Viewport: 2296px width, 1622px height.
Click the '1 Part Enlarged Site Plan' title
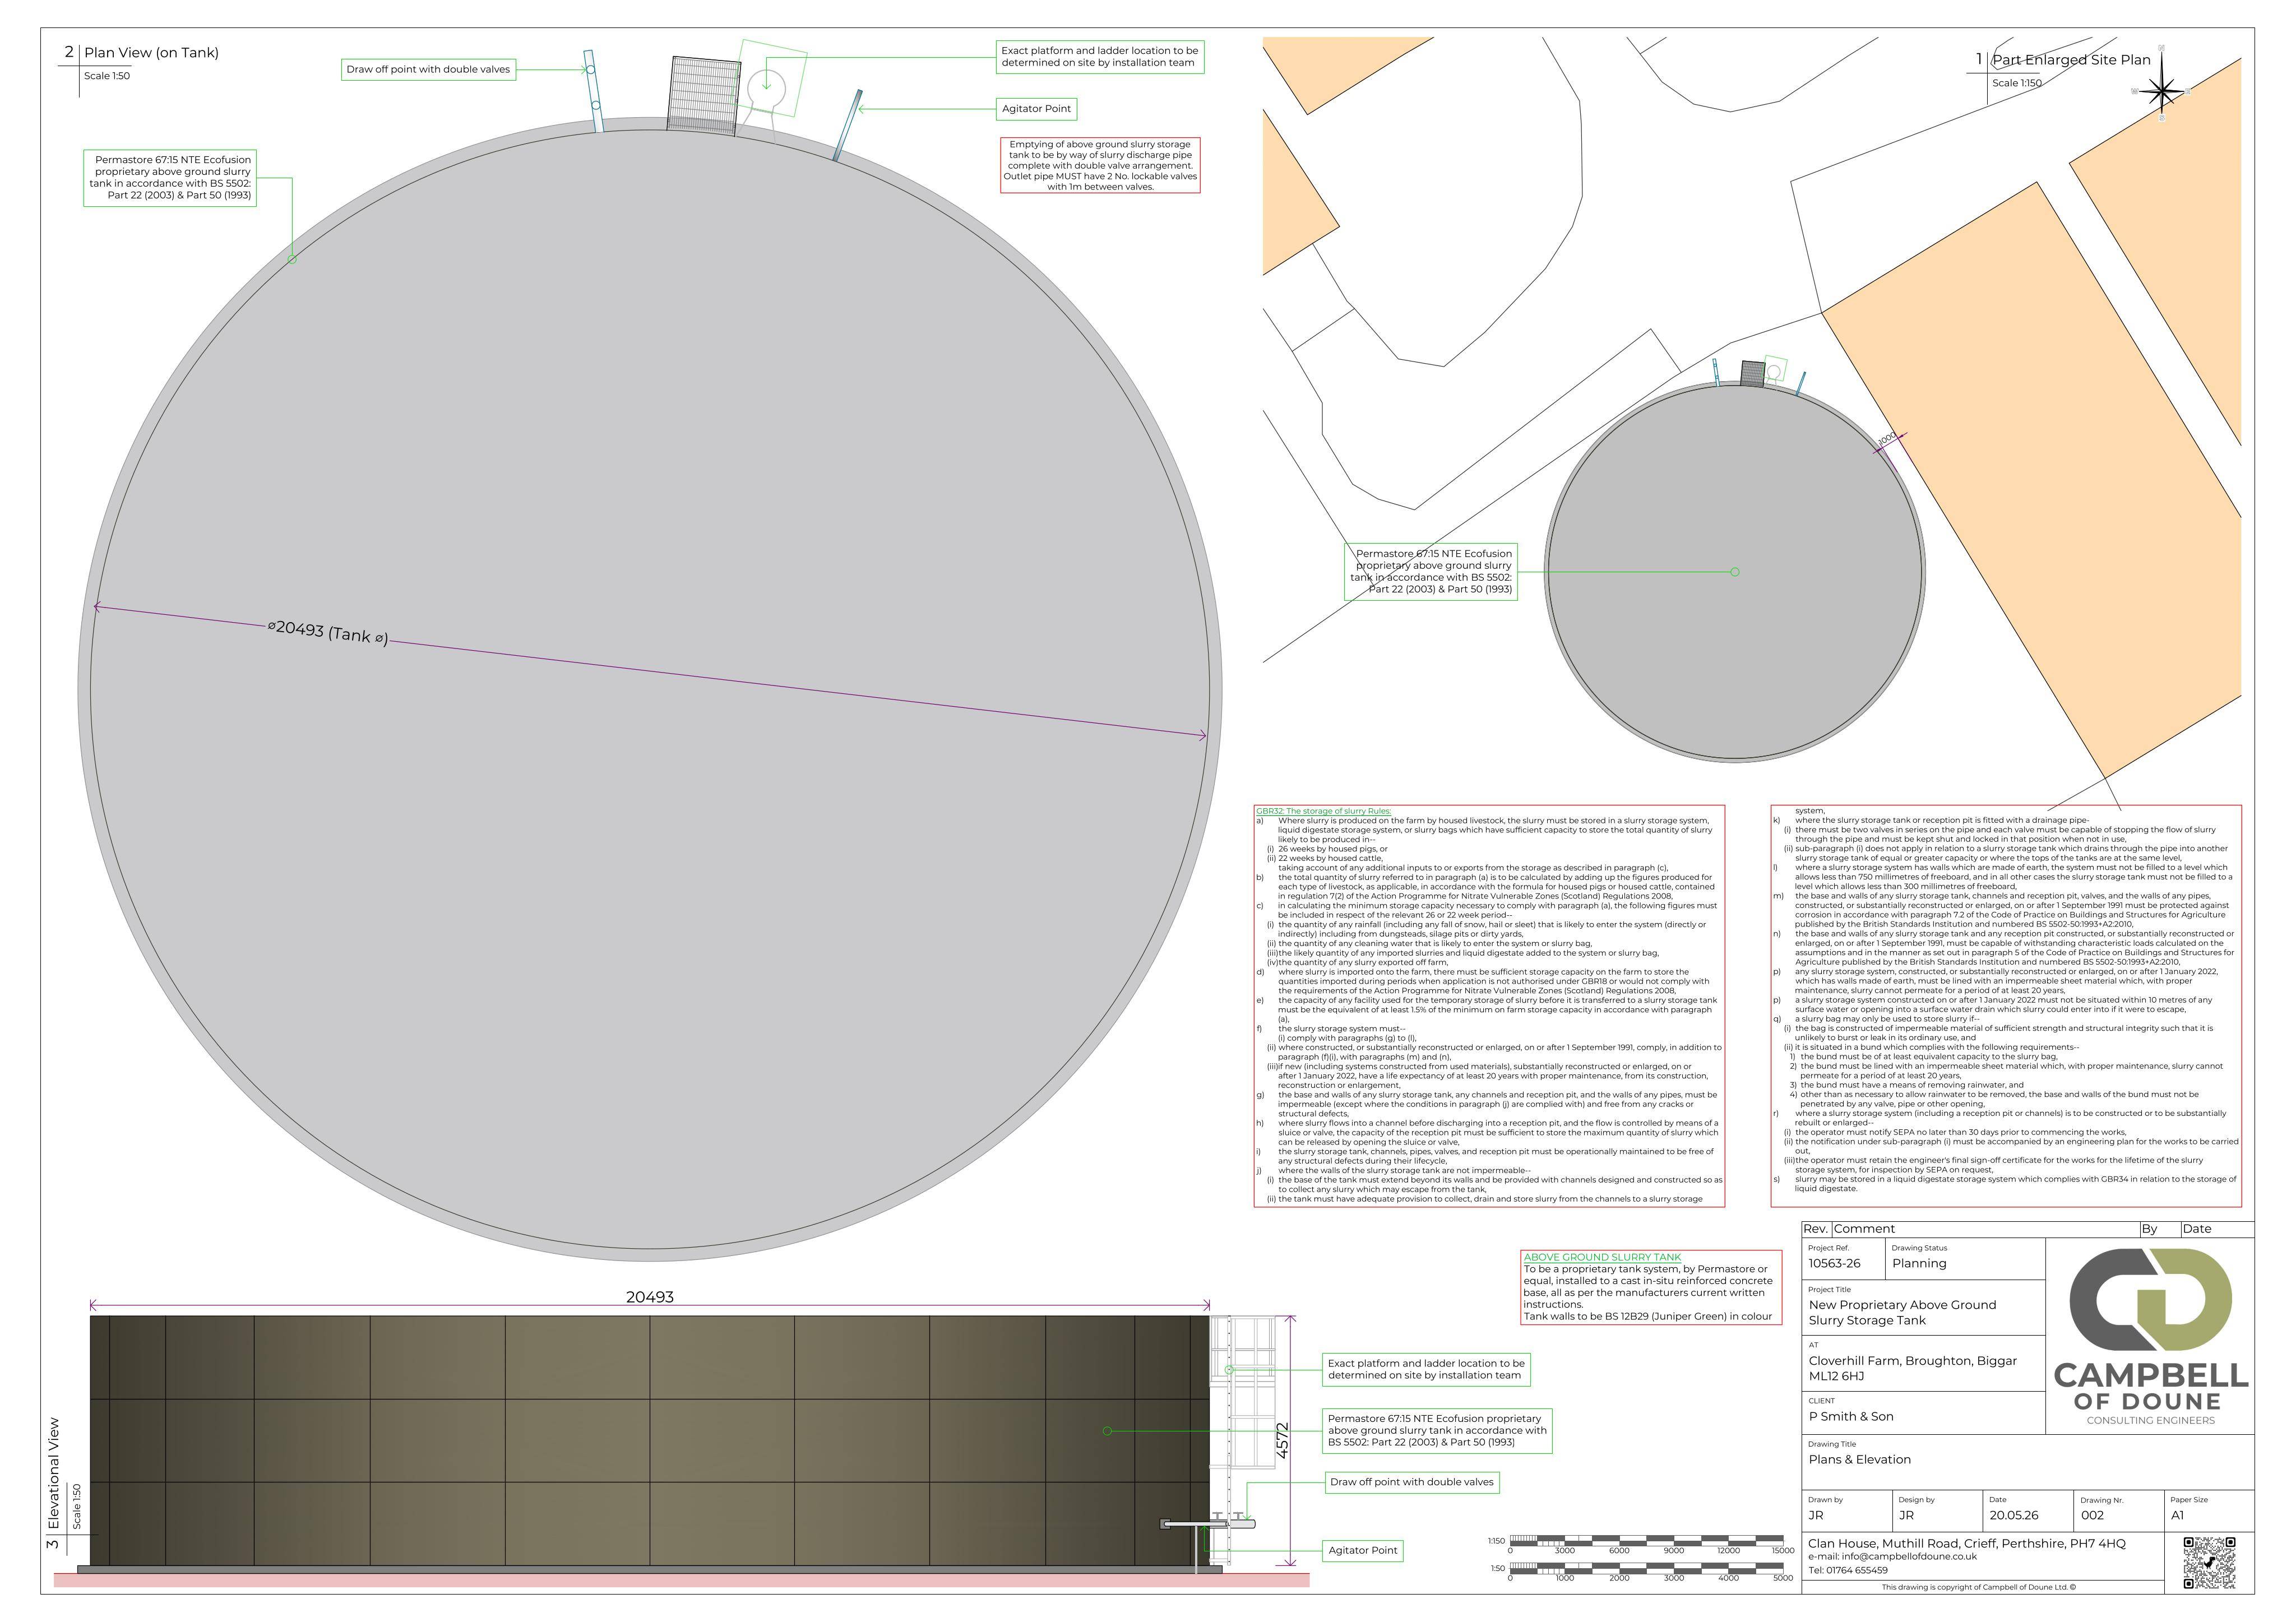(x=2063, y=60)
